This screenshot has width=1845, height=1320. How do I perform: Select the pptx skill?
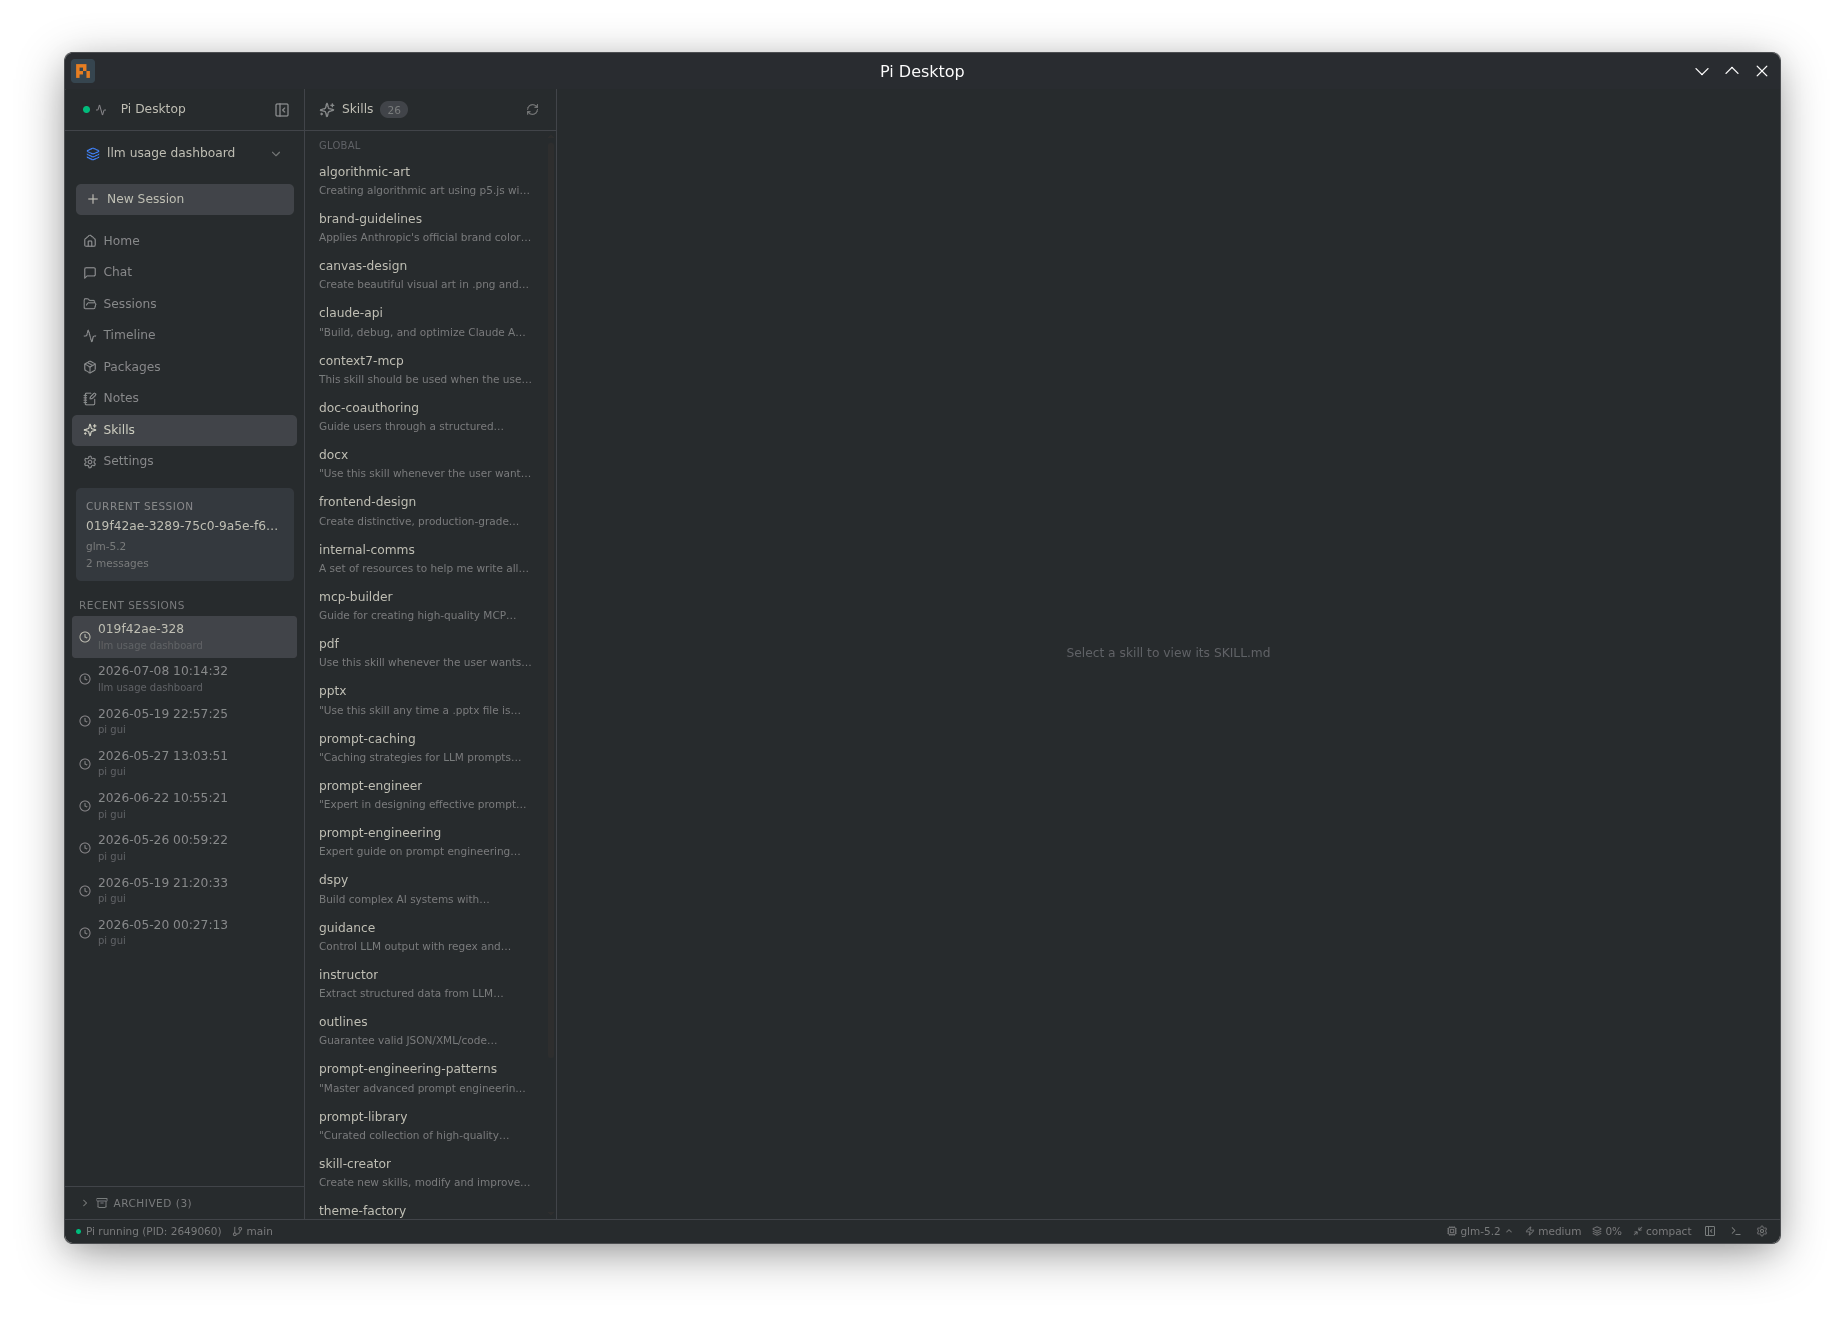coord(427,700)
